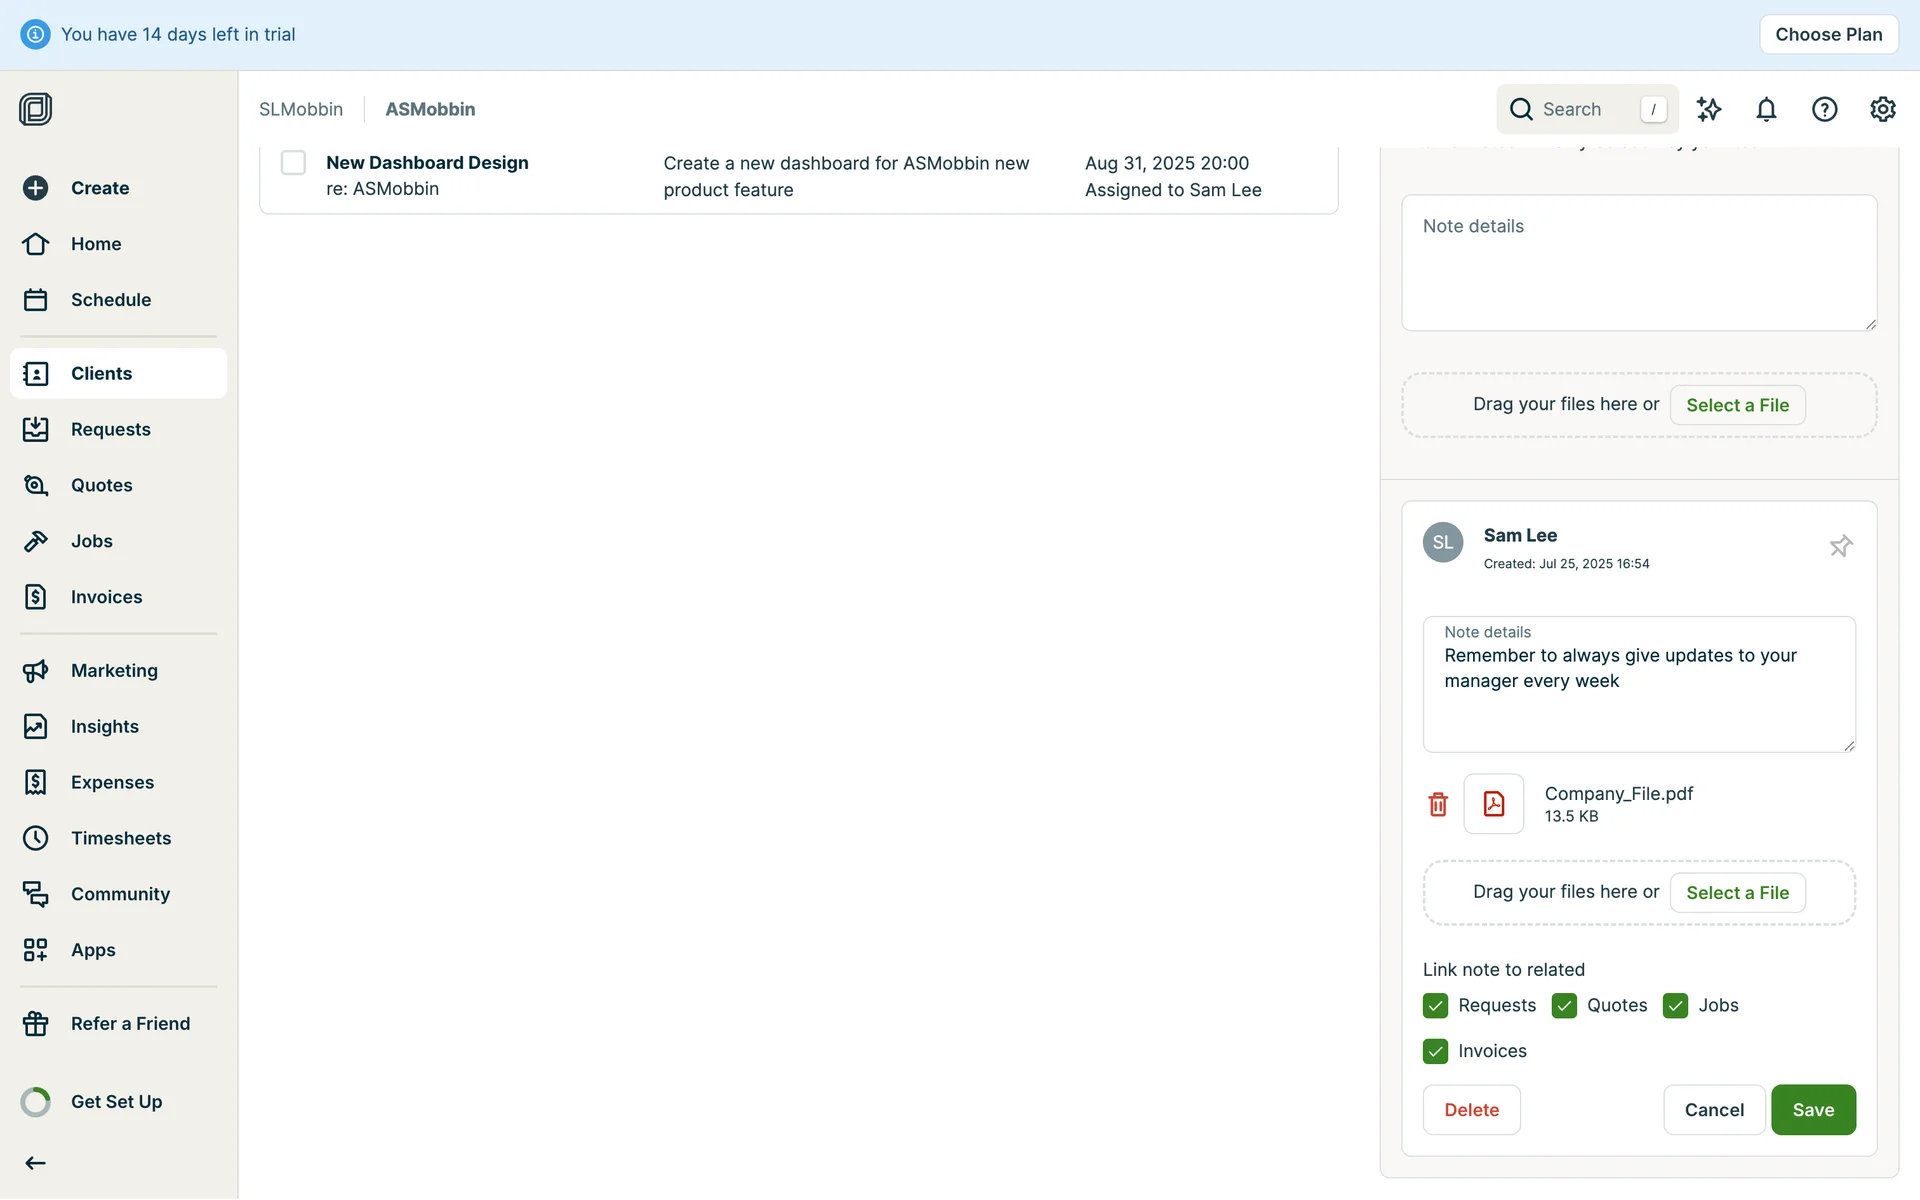Collapse the sidebar with the back arrow
The height and width of the screenshot is (1200, 1920).
click(36, 1163)
